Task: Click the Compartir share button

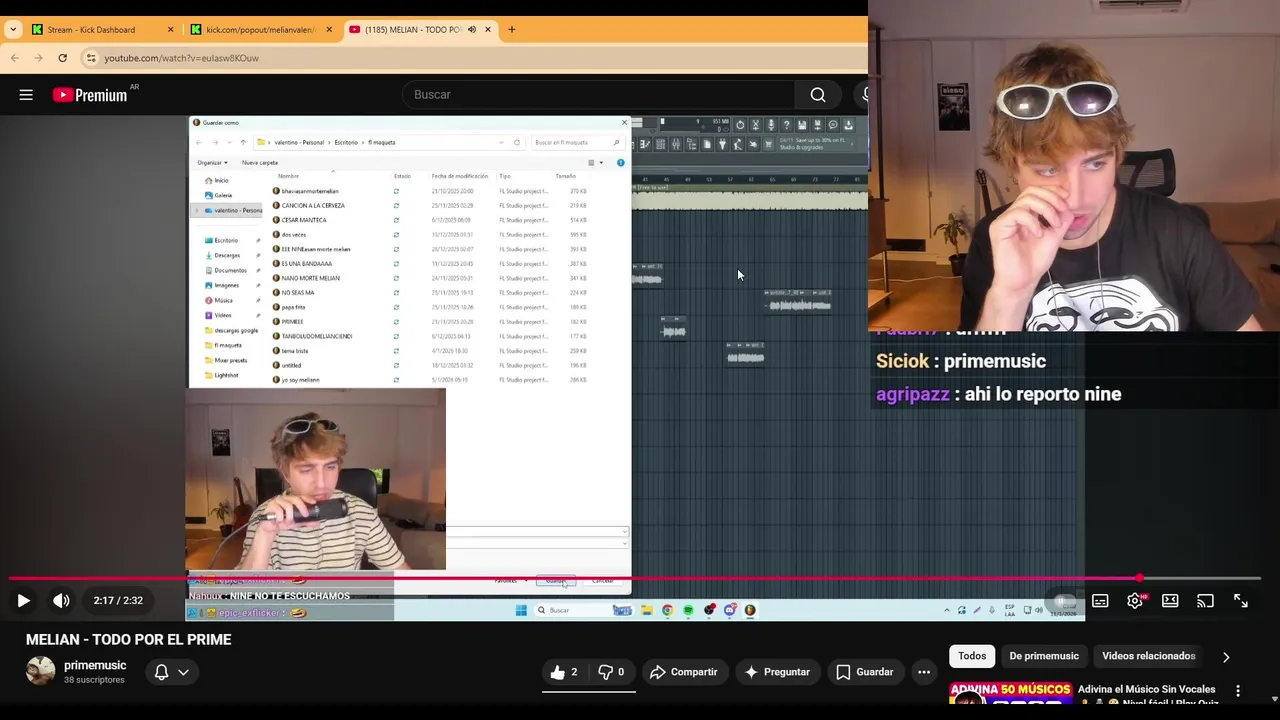Action: click(x=684, y=672)
